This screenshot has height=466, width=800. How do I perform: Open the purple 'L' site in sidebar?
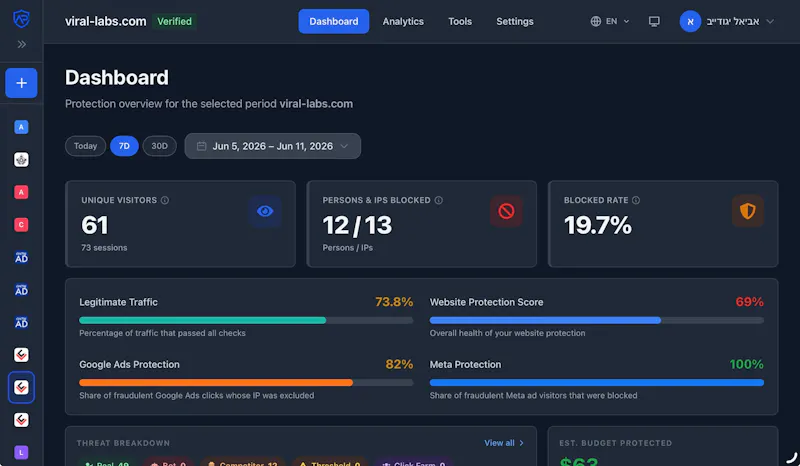pos(21,452)
